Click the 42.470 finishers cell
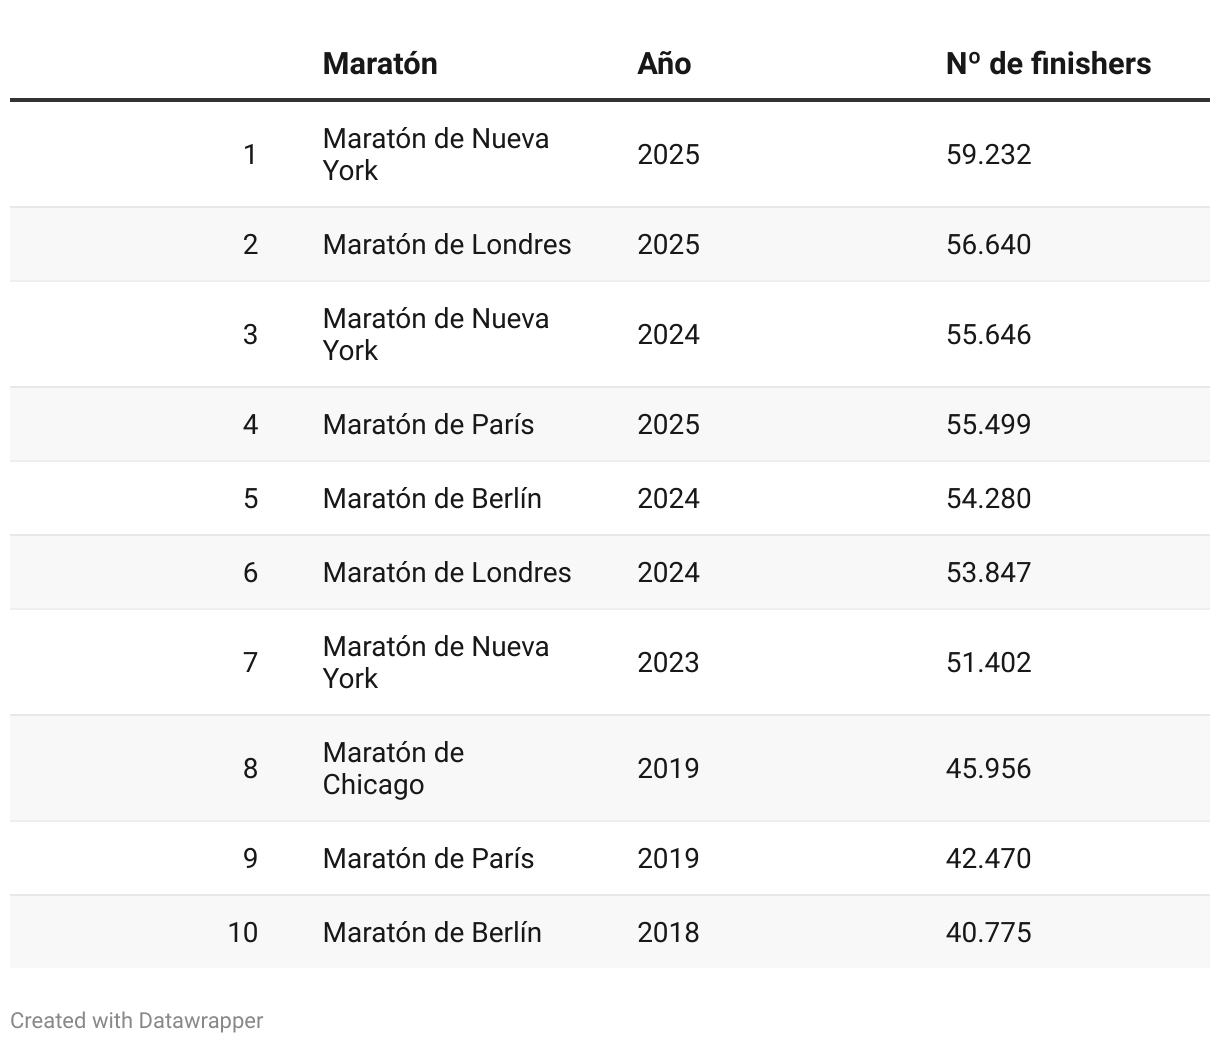Screen dimensions: 1220x1044 [x=988, y=859]
